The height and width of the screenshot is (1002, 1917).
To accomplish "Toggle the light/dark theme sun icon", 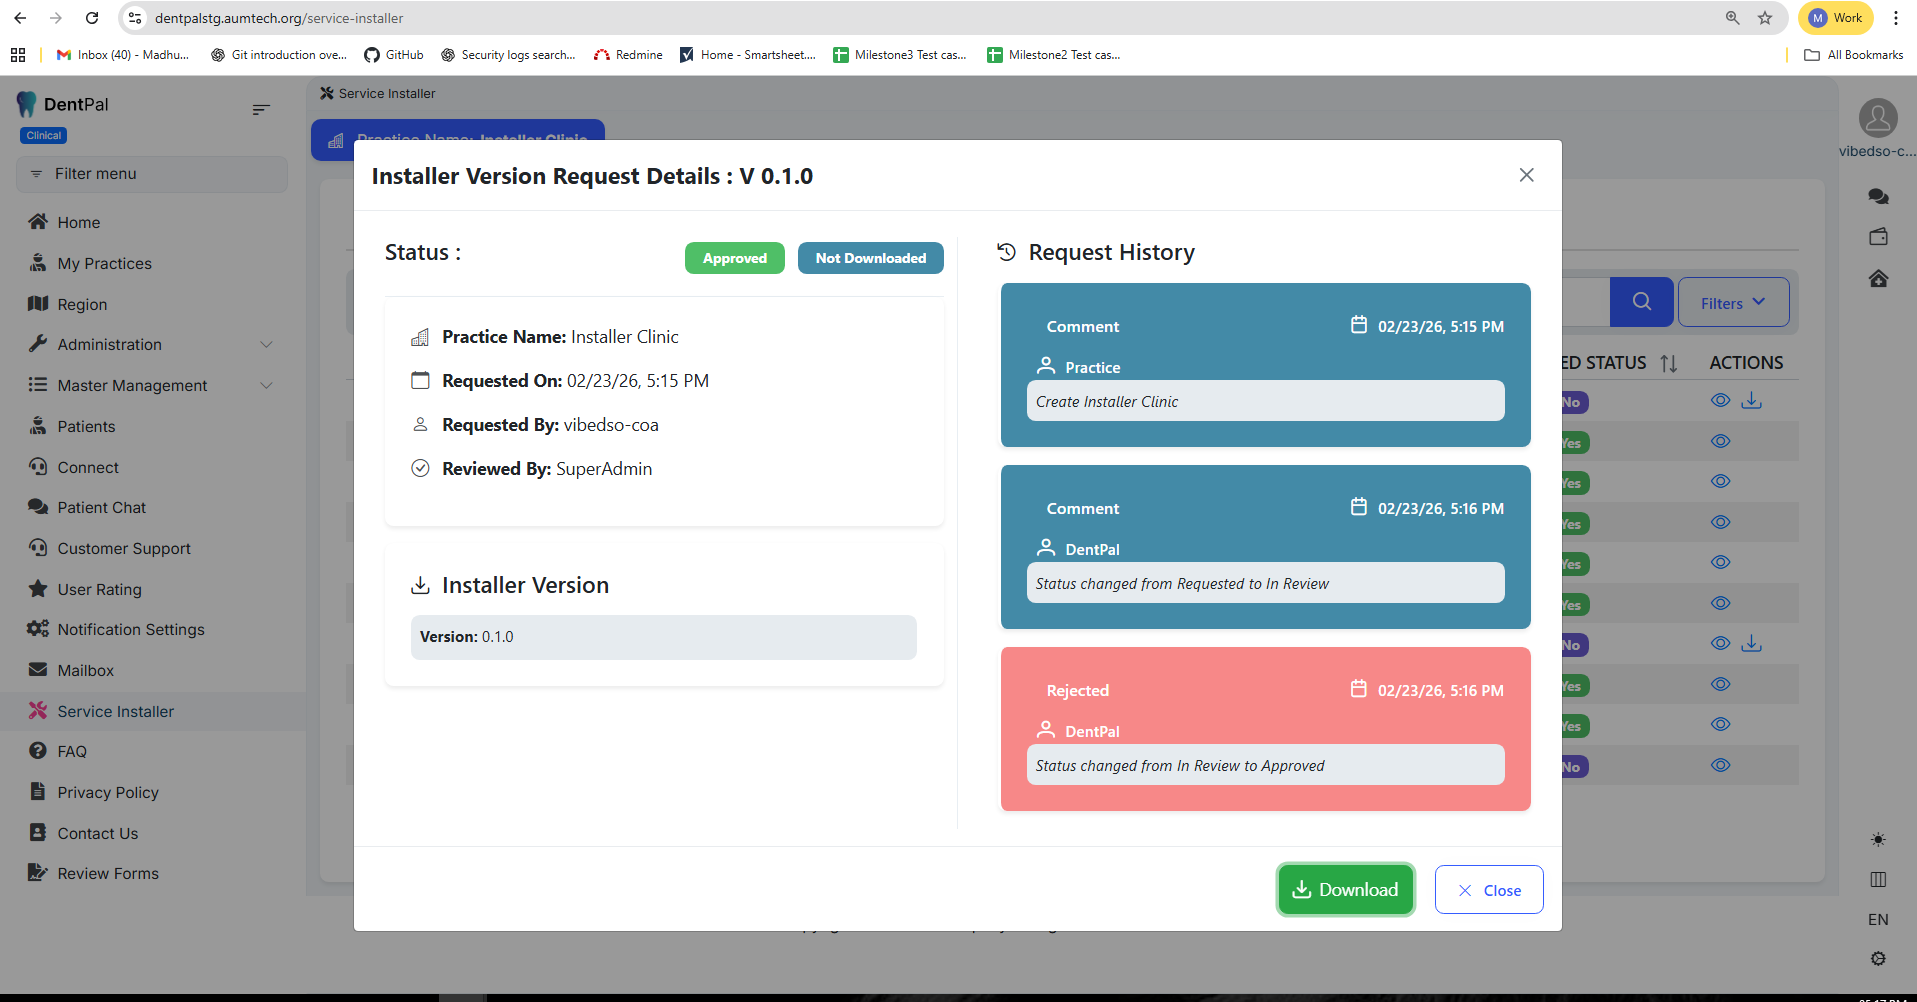I will (1878, 839).
